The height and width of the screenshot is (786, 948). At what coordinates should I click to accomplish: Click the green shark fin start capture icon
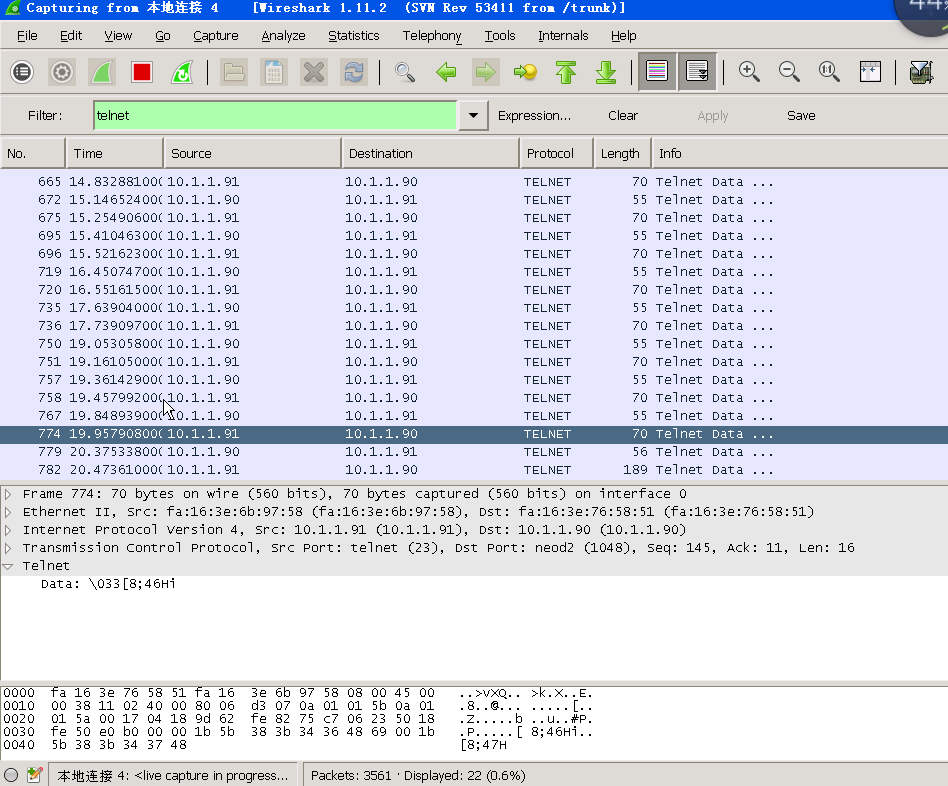point(102,72)
